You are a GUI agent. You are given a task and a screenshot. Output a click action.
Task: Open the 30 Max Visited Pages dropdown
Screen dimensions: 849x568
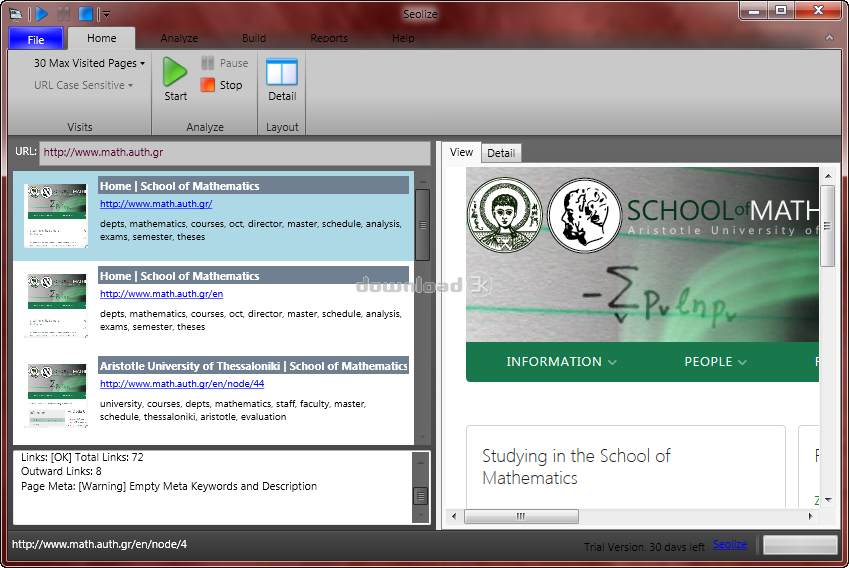click(89, 63)
